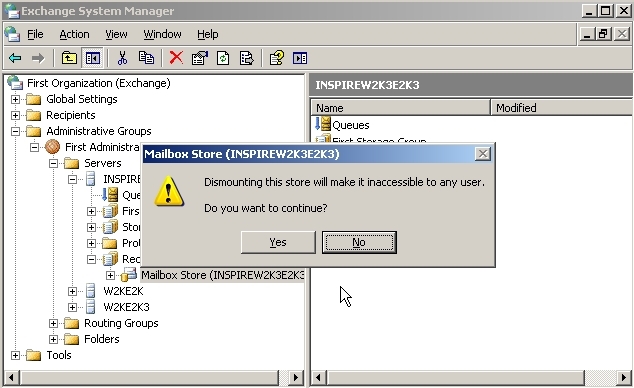Click the Tools folder icon

[34, 355]
